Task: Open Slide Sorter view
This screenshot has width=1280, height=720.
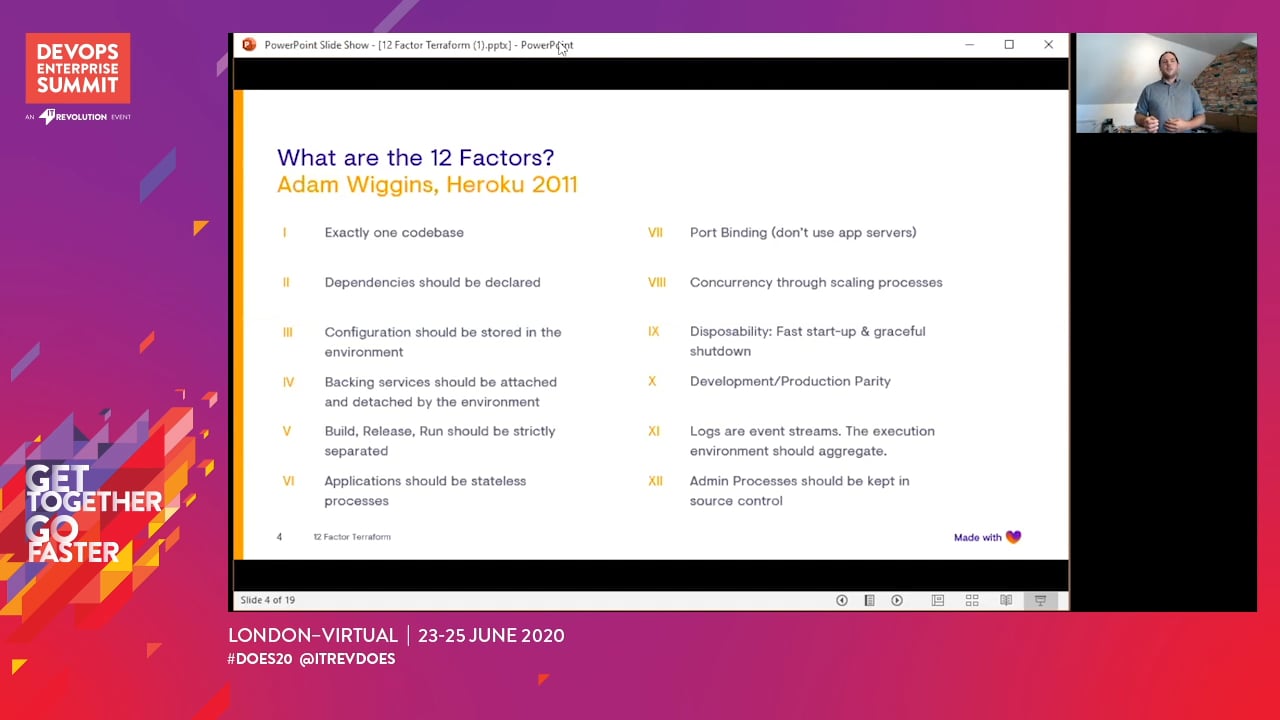Action: [x=972, y=600]
